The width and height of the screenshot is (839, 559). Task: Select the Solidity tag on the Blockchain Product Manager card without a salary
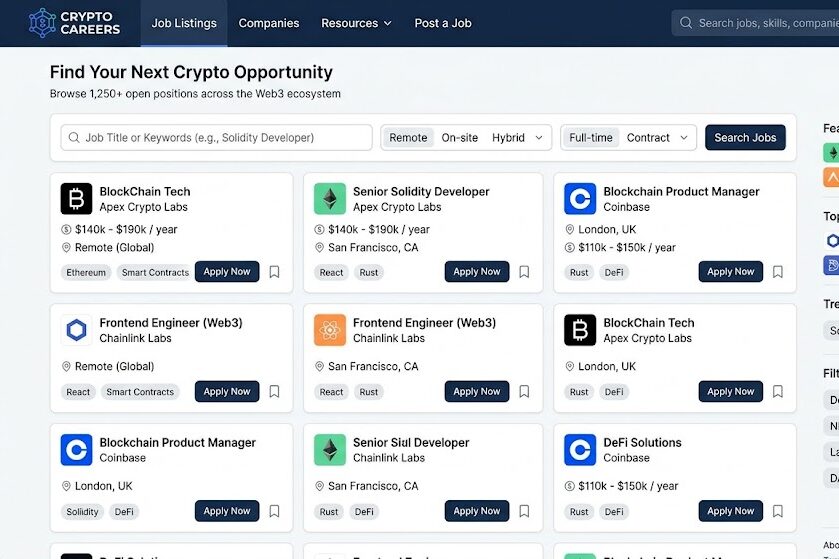(x=82, y=512)
